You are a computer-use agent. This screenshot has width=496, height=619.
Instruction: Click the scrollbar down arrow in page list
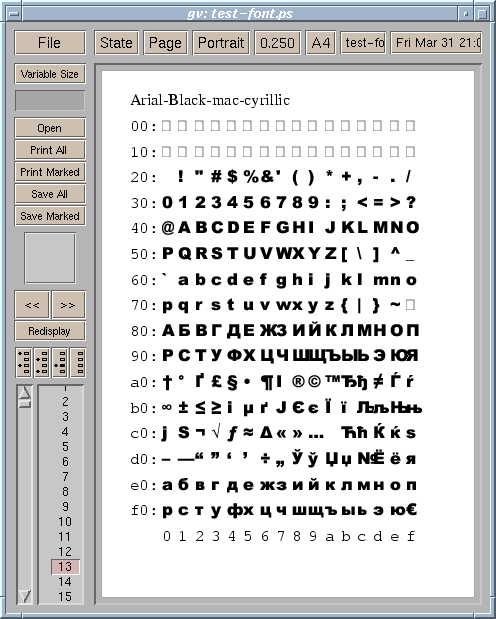(x=24, y=596)
